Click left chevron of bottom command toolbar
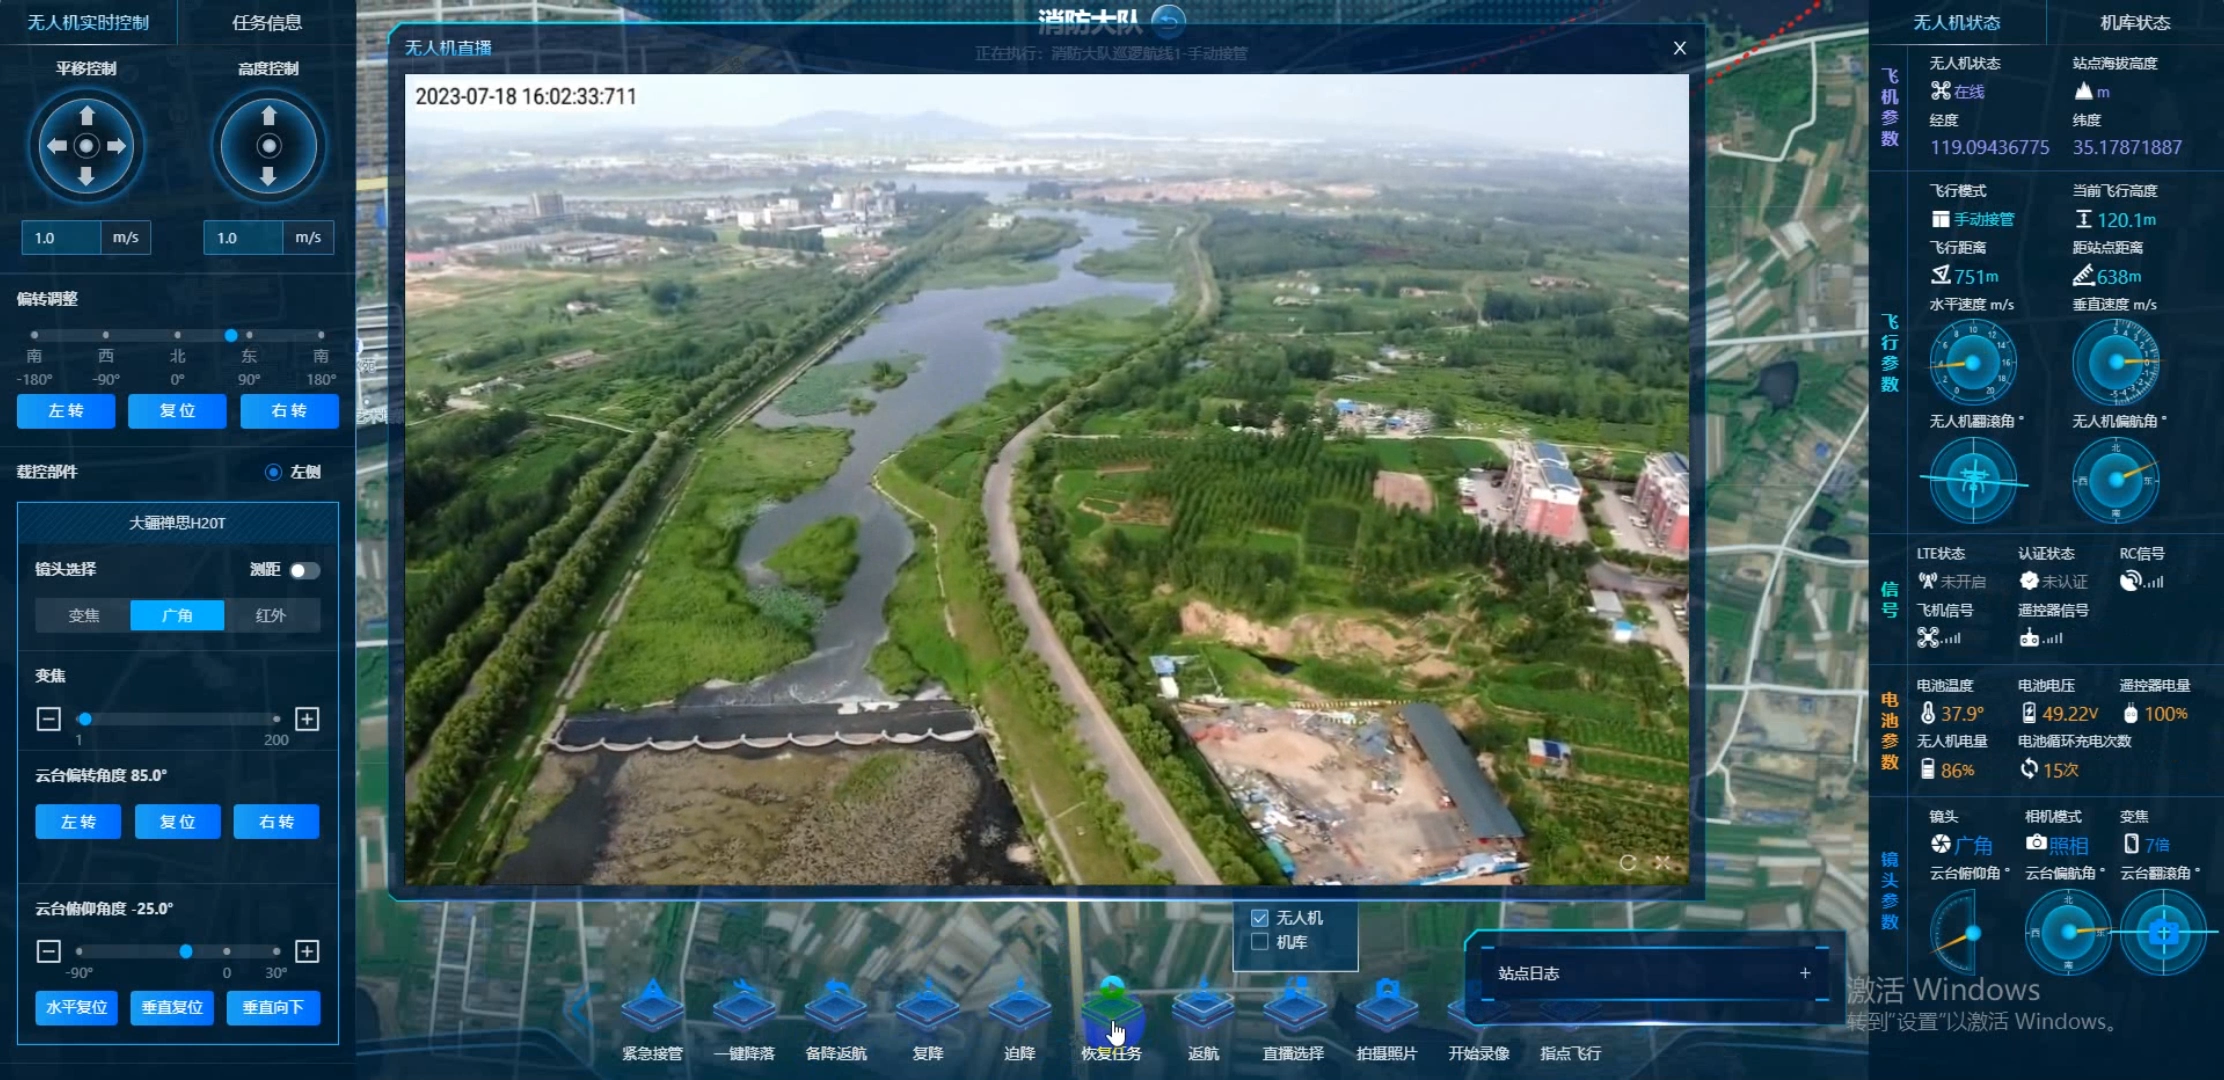Image resolution: width=2224 pixels, height=1080 pixels. click(579, 1008)
